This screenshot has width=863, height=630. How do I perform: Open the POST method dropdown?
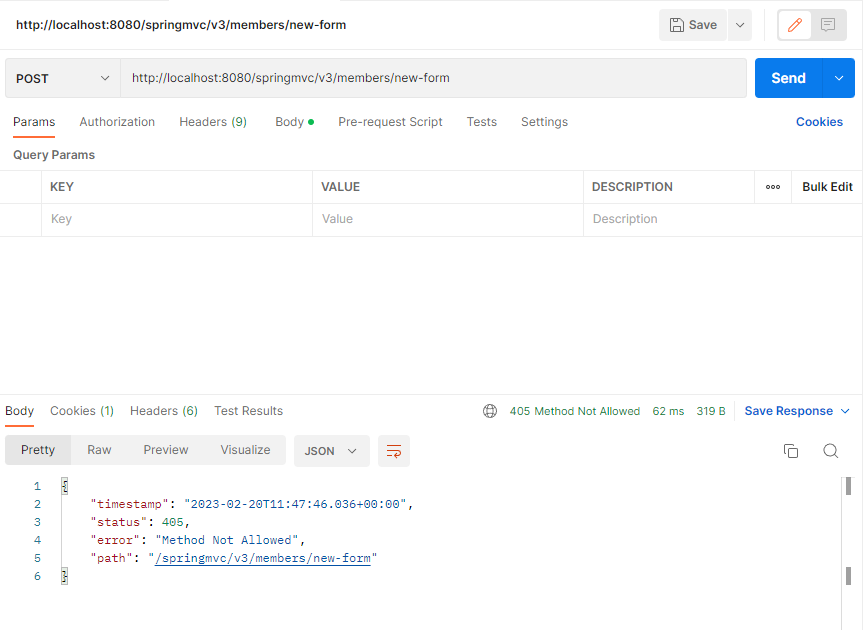(63, 78)
